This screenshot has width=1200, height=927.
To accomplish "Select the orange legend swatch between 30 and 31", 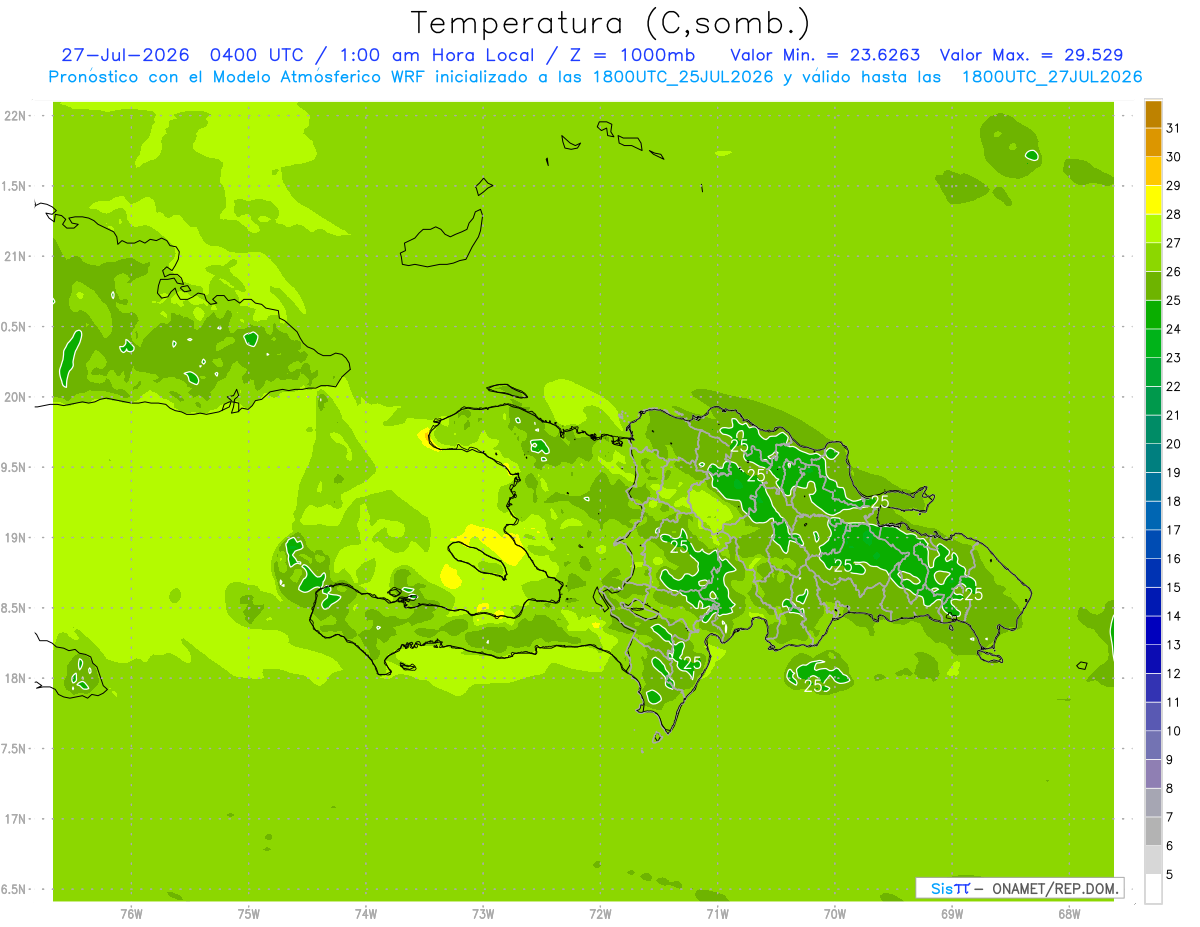I will (x=1153, y=143).
